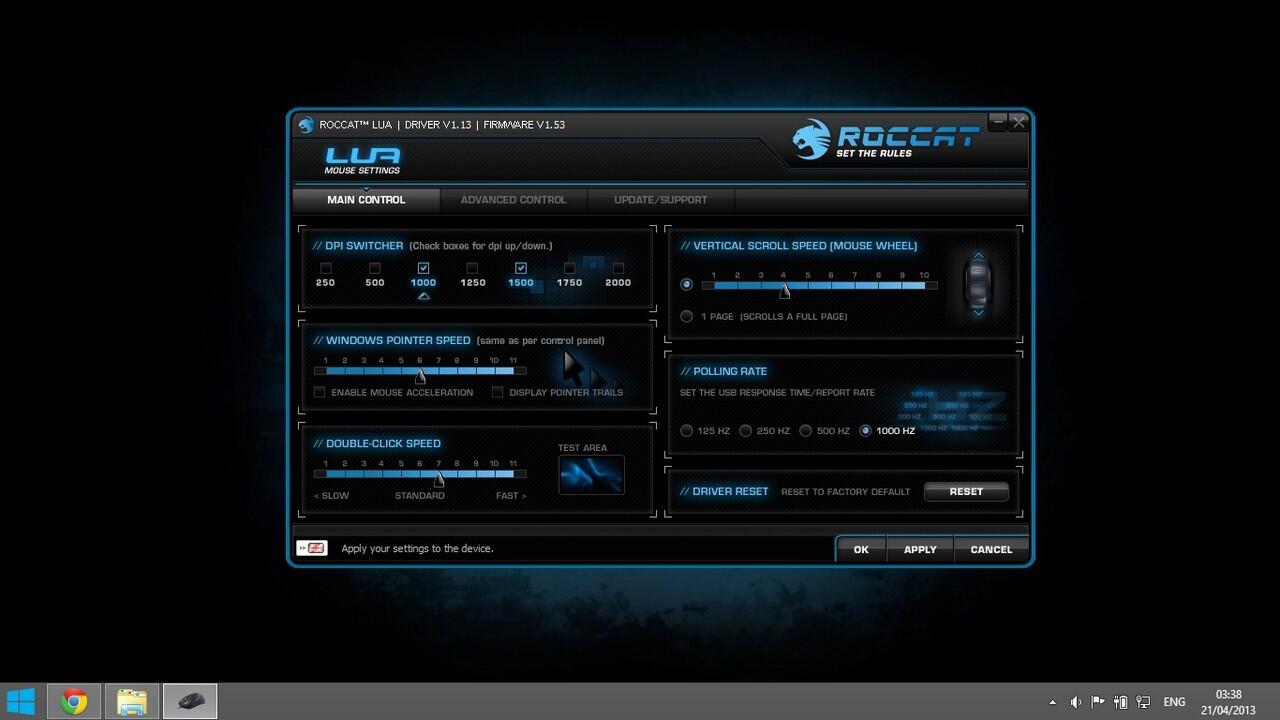This screenshot has height=720, width=1280.
Task: Click the network connection tray icon
Action: pos(1144,702)
